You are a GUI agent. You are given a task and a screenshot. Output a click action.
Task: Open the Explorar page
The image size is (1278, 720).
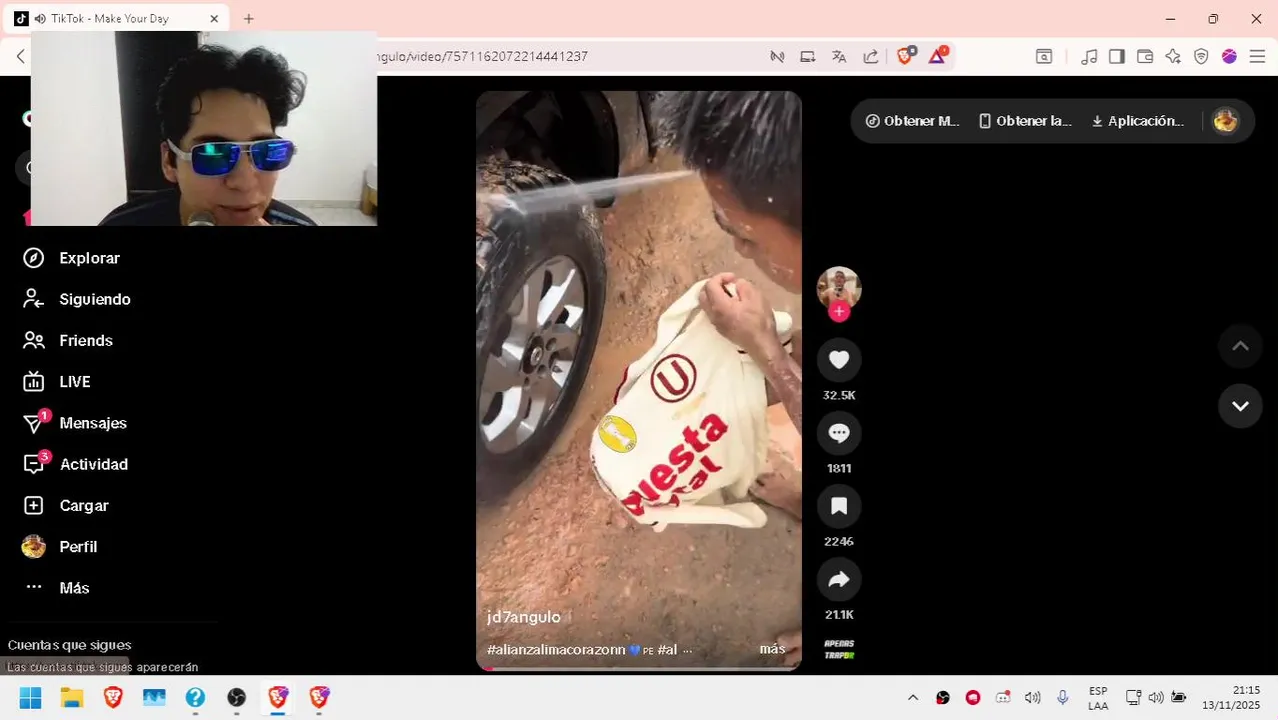click(72, 258)
